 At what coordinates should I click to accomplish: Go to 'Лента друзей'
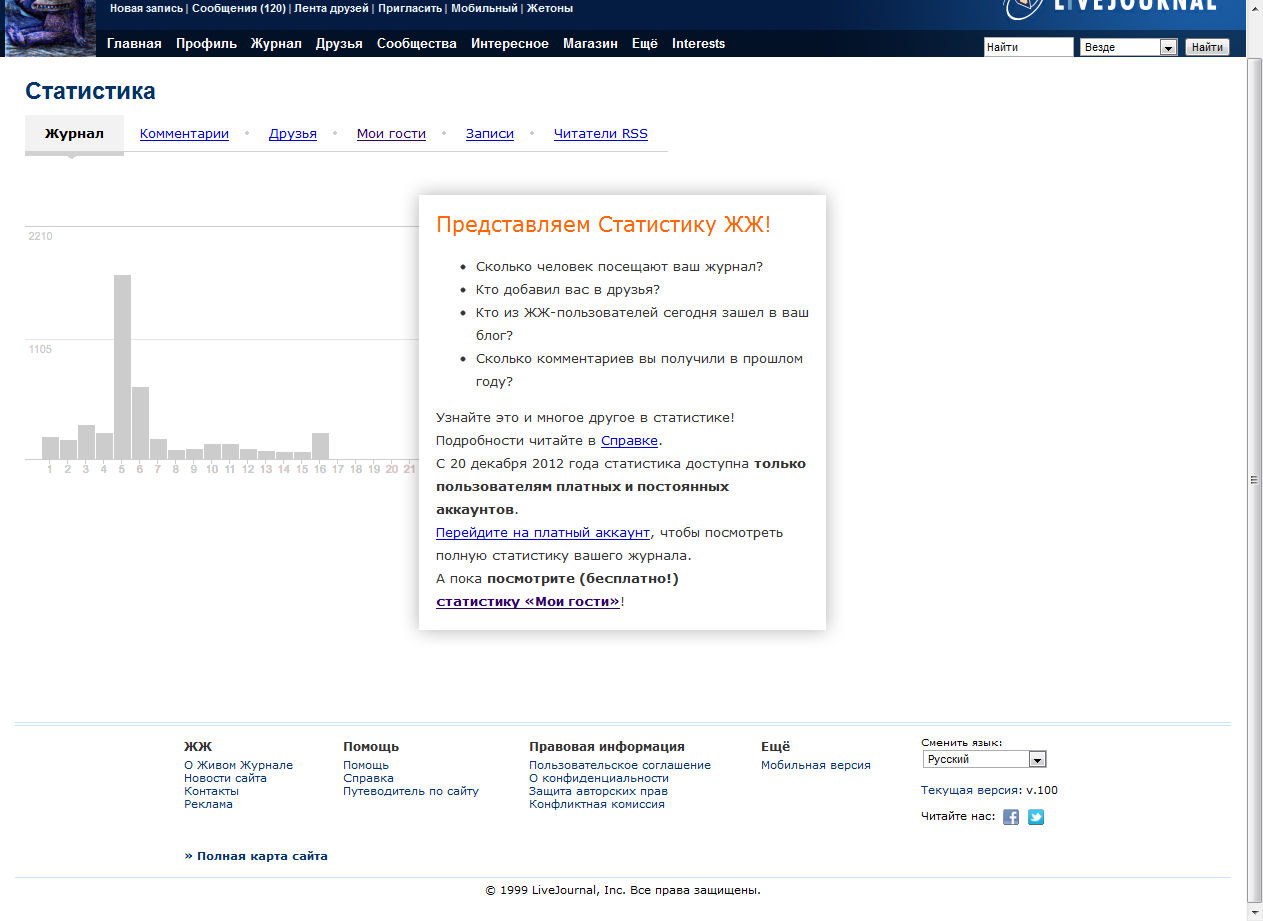point(331,8)
